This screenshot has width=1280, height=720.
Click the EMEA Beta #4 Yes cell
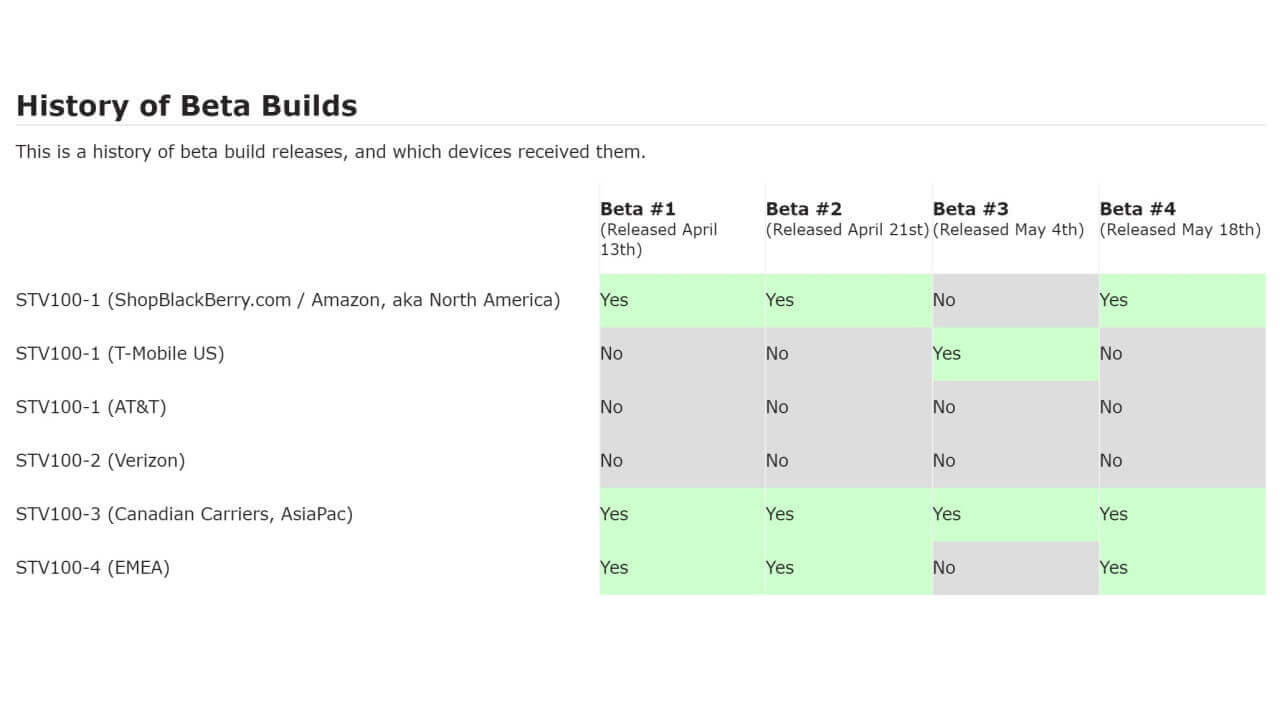[1182, 568]
